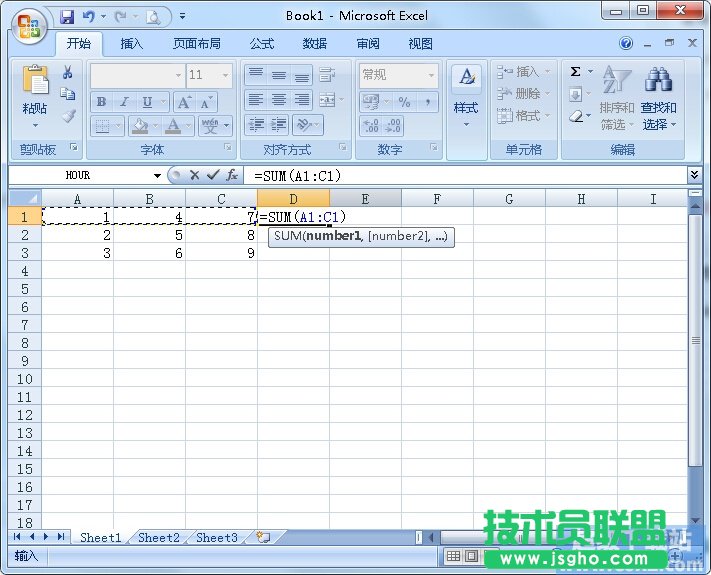Click the Insert Function fx icon
Screen dimensions: 711x575
231,175
